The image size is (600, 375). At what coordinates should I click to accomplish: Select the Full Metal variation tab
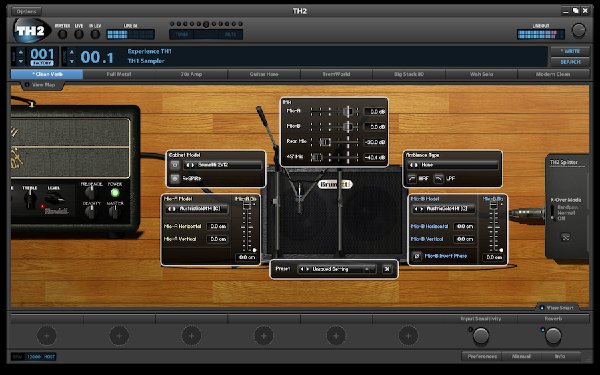pyautogui.click(x=119, y=74)
